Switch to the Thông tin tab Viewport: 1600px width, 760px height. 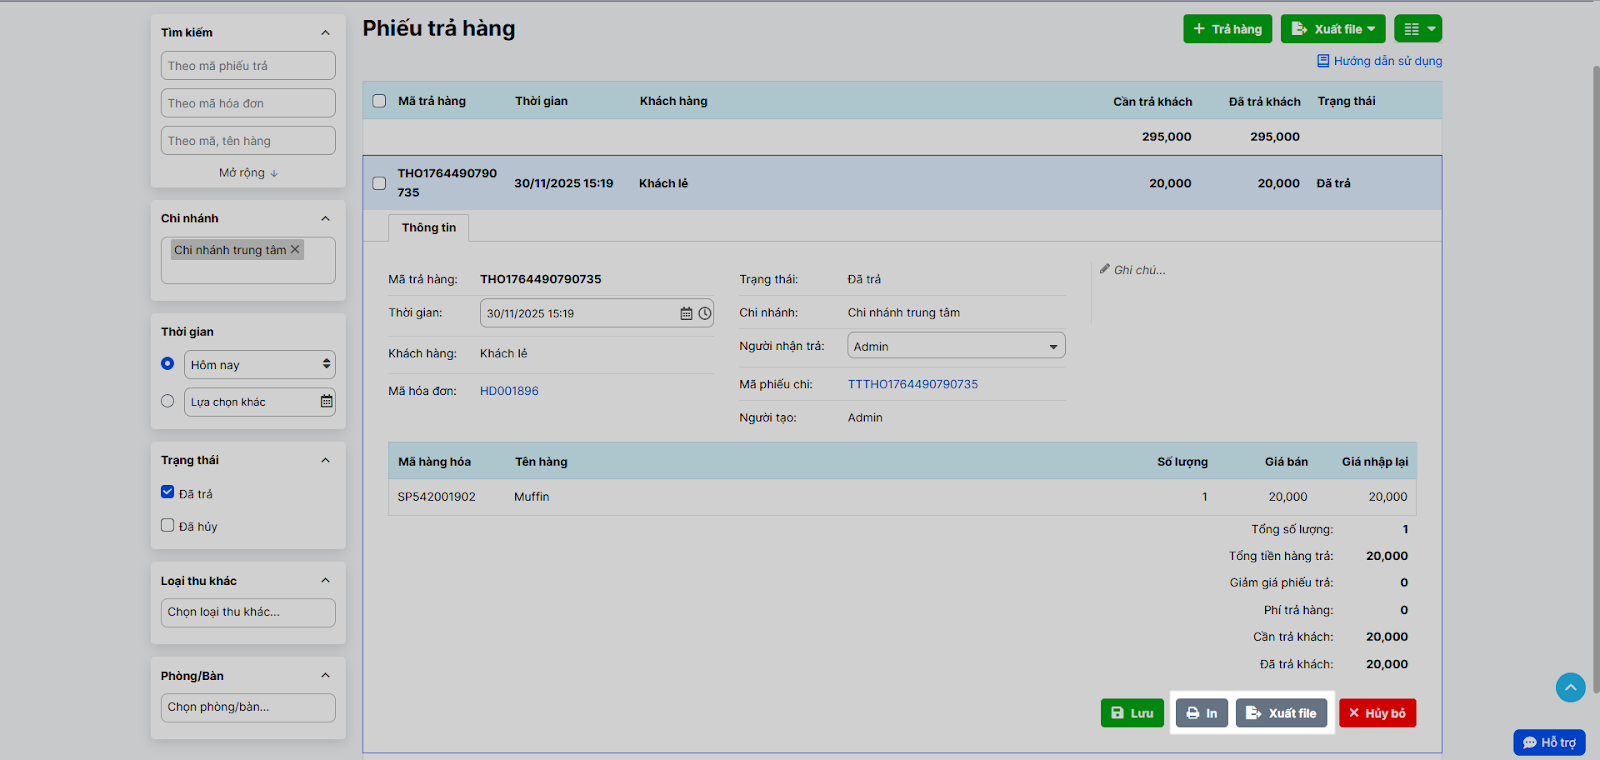point(429,228)
